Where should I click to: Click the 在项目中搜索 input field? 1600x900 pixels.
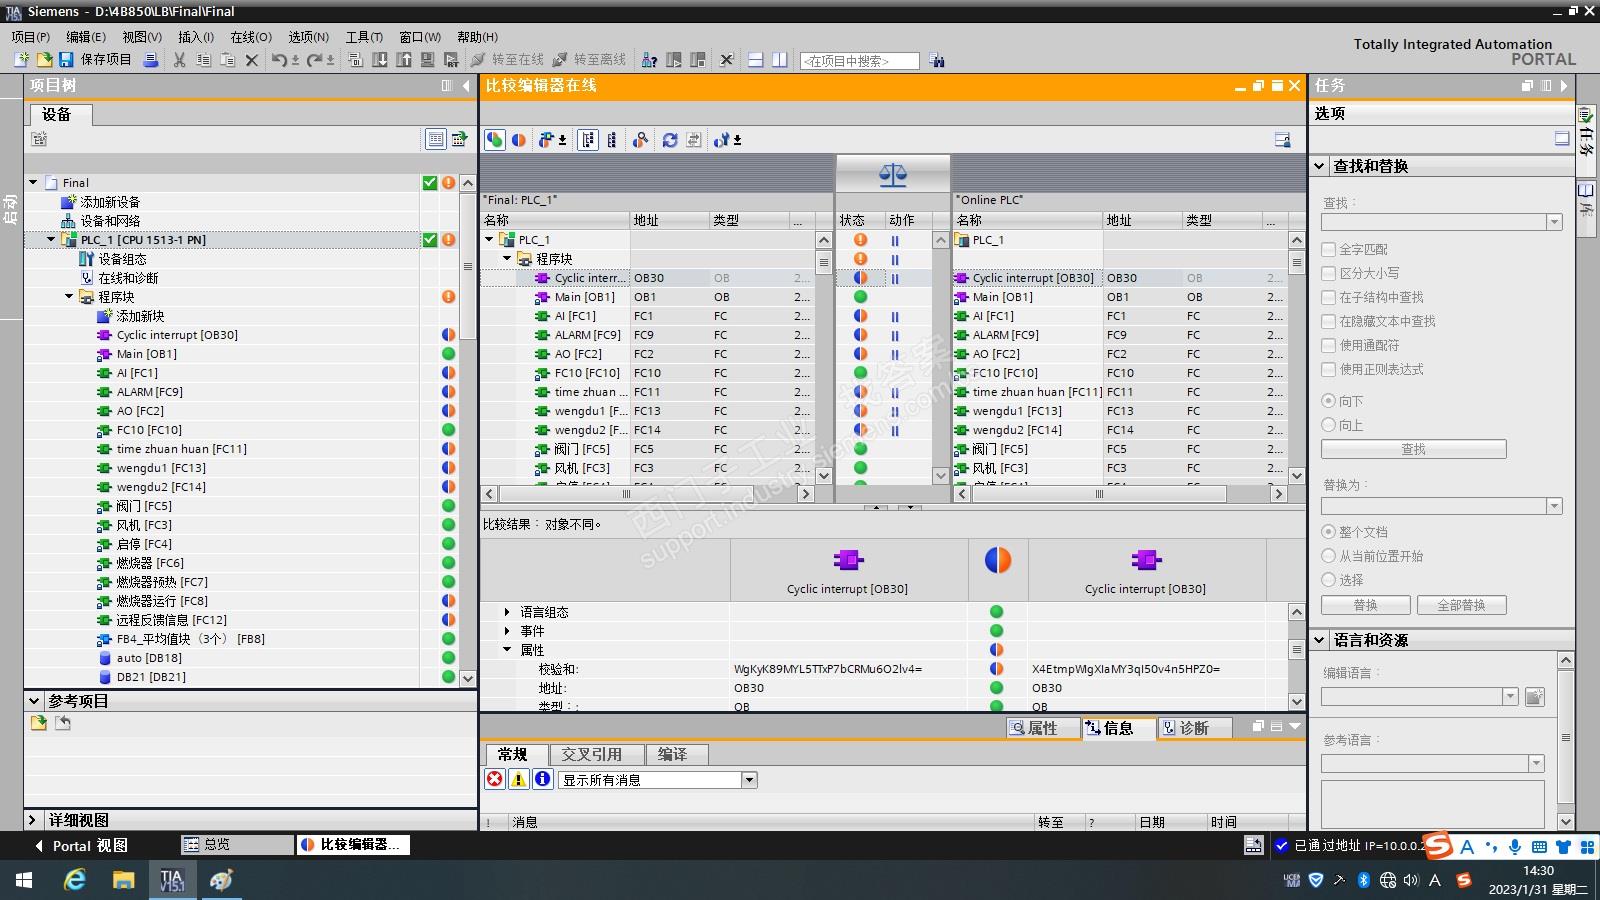tap(860, 61)
